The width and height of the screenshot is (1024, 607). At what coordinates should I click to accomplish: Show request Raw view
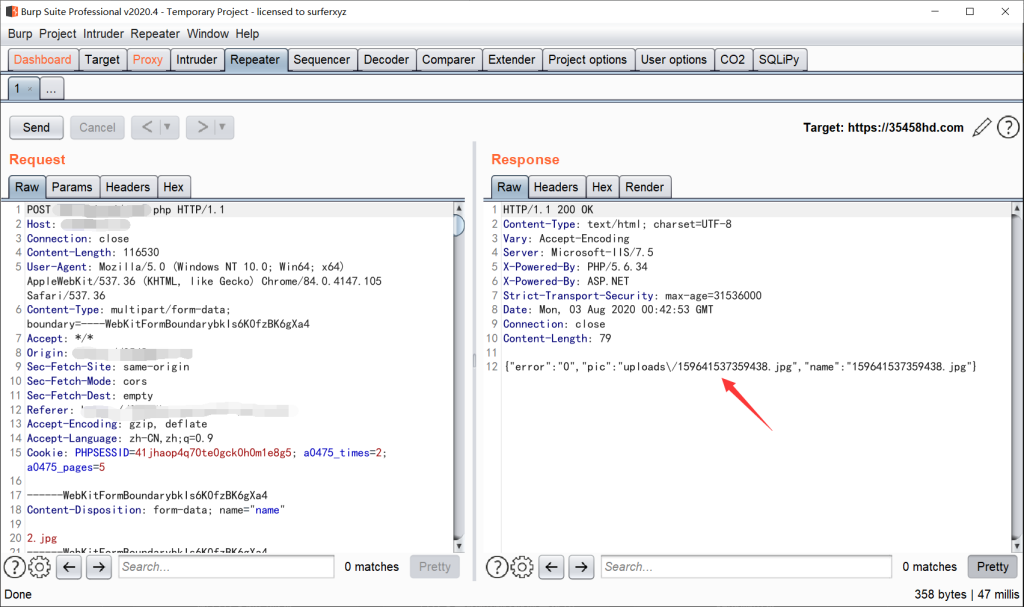click(27, 187)
